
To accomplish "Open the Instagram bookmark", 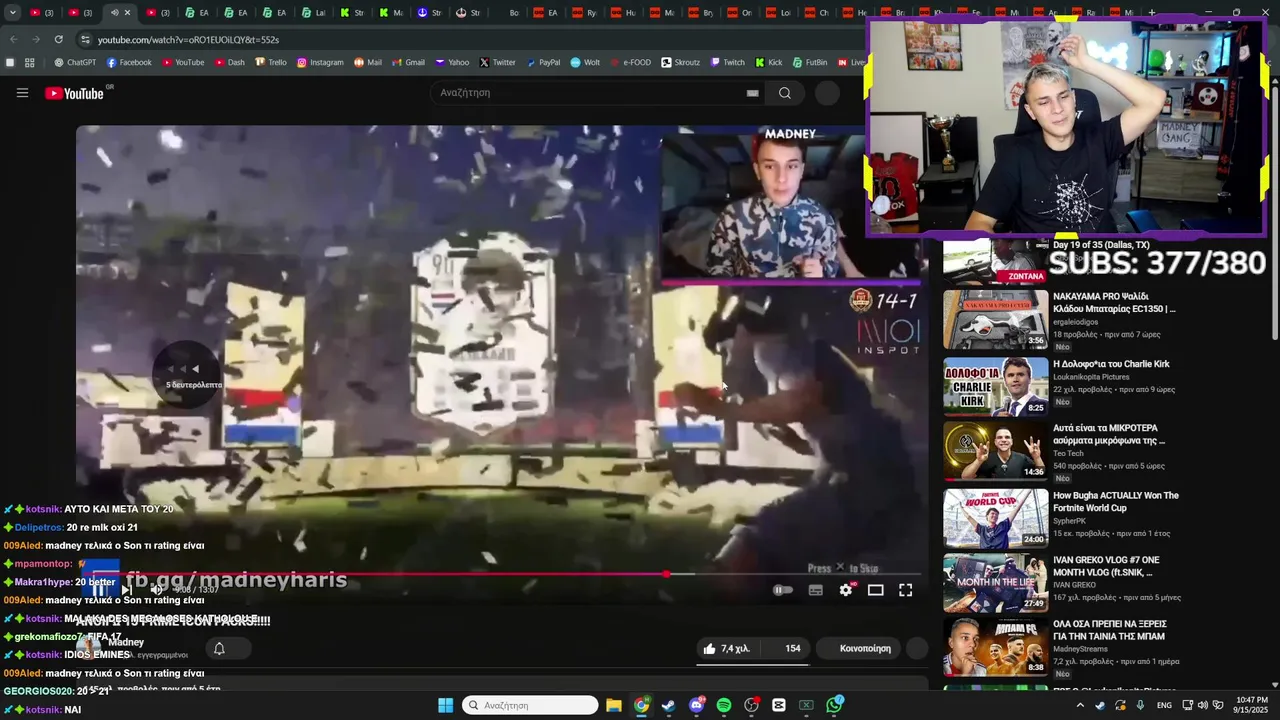I will pos(320,62).
